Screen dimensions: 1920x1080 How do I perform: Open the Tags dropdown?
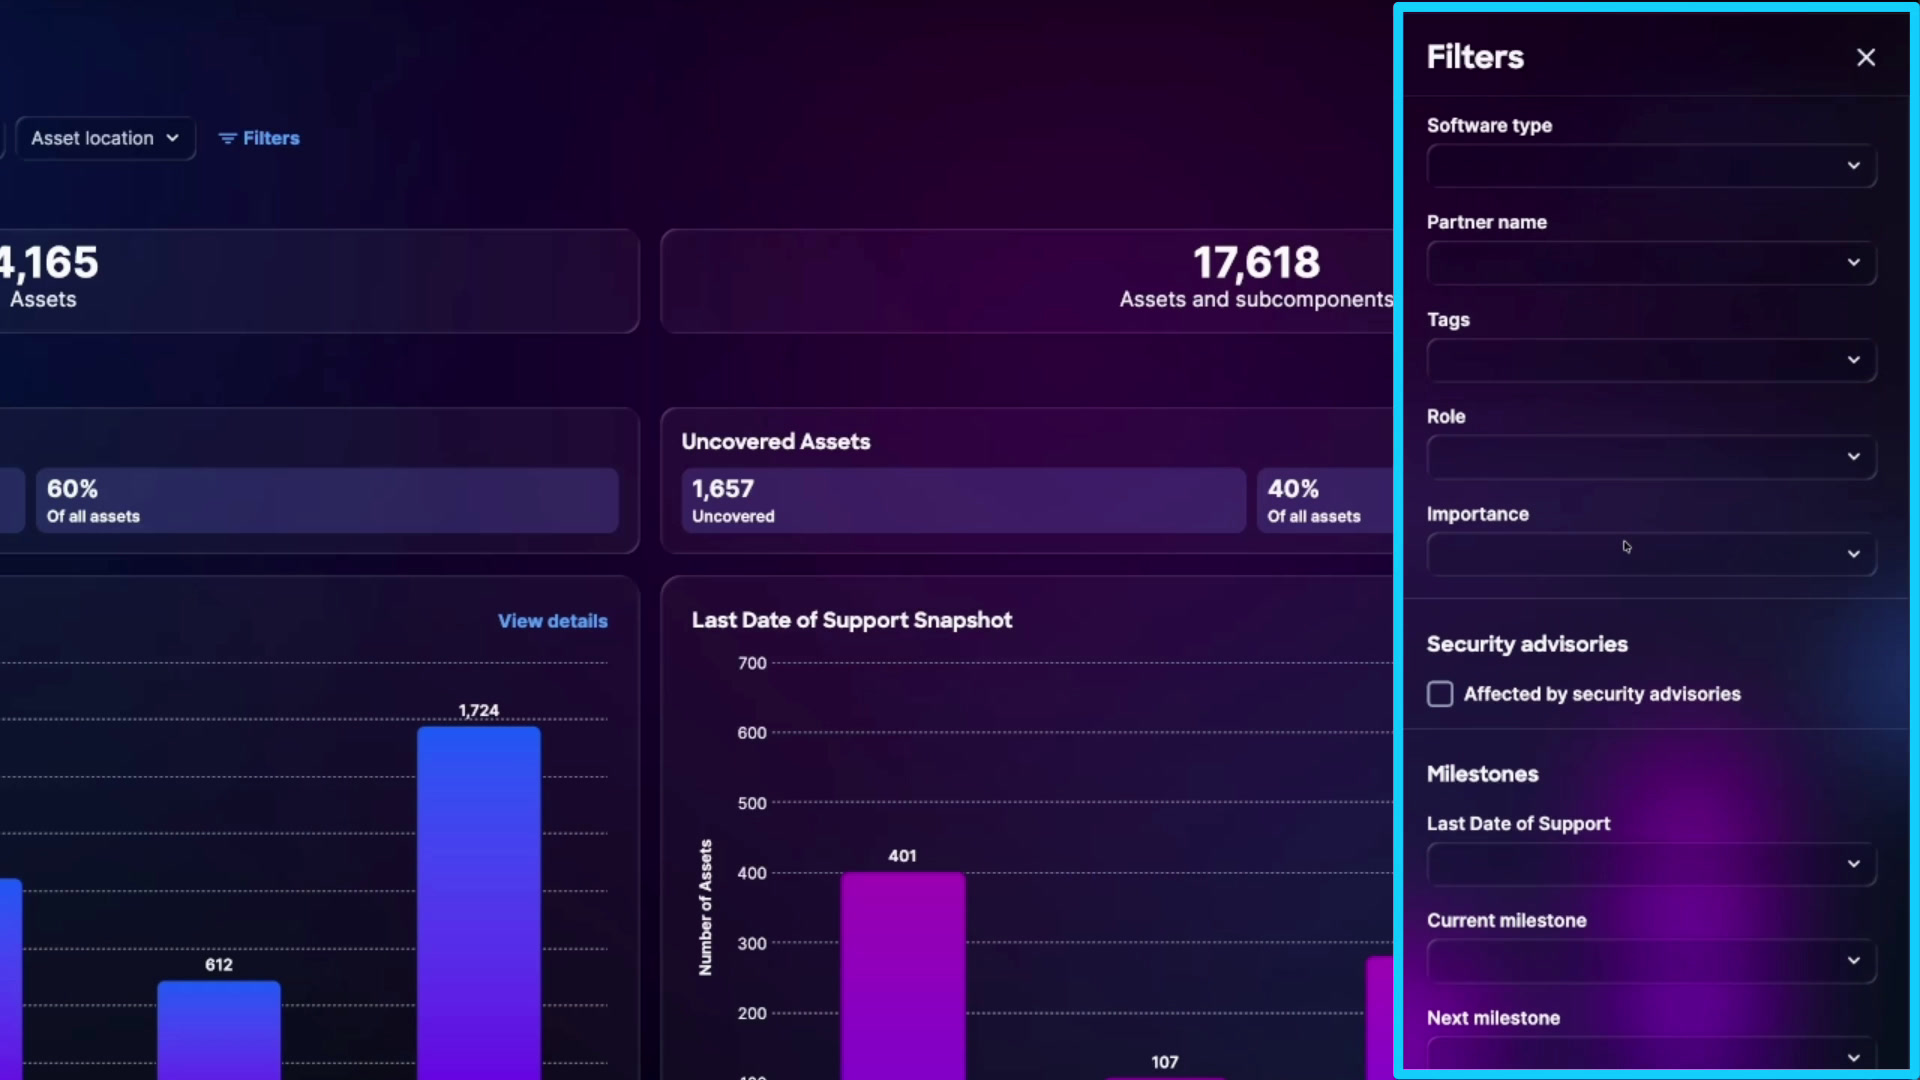click(1651, 360)
